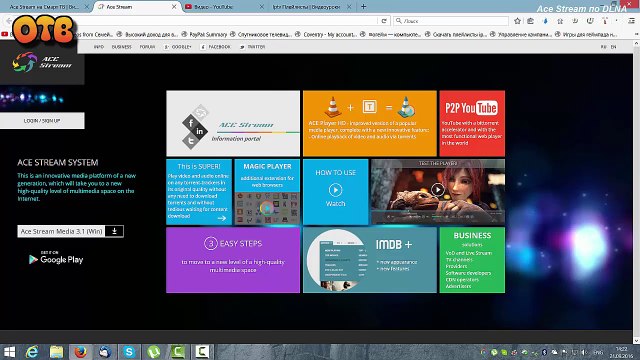Click the volume icon in system tray
Image resolution: width=640 pixels, height=360 pixels.
(584, 352)
